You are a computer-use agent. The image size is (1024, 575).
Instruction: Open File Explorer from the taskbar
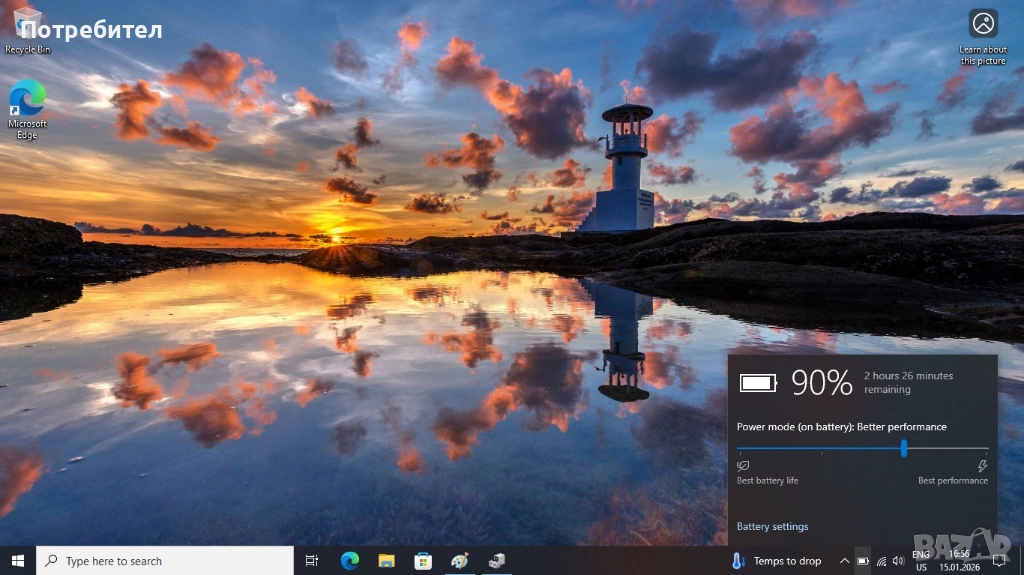(x=386, y=561)
